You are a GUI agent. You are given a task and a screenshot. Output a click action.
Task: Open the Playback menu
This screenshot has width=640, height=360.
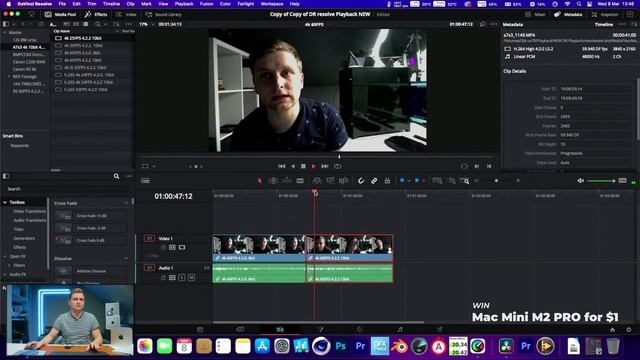click(184, 4)
